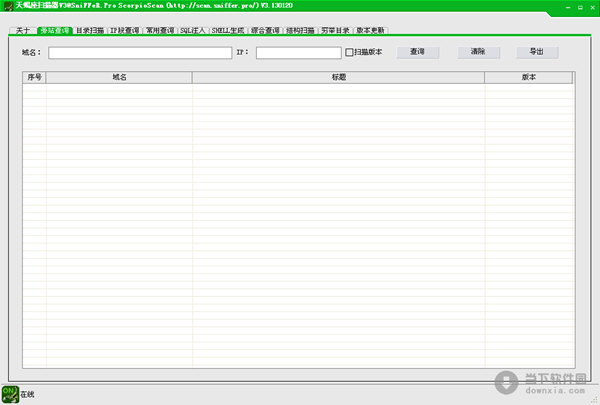Image resolution: width=600 pixels, height=405 pixels.
Task: Go to the 版本更新 tab
Action: click(370, 31)
